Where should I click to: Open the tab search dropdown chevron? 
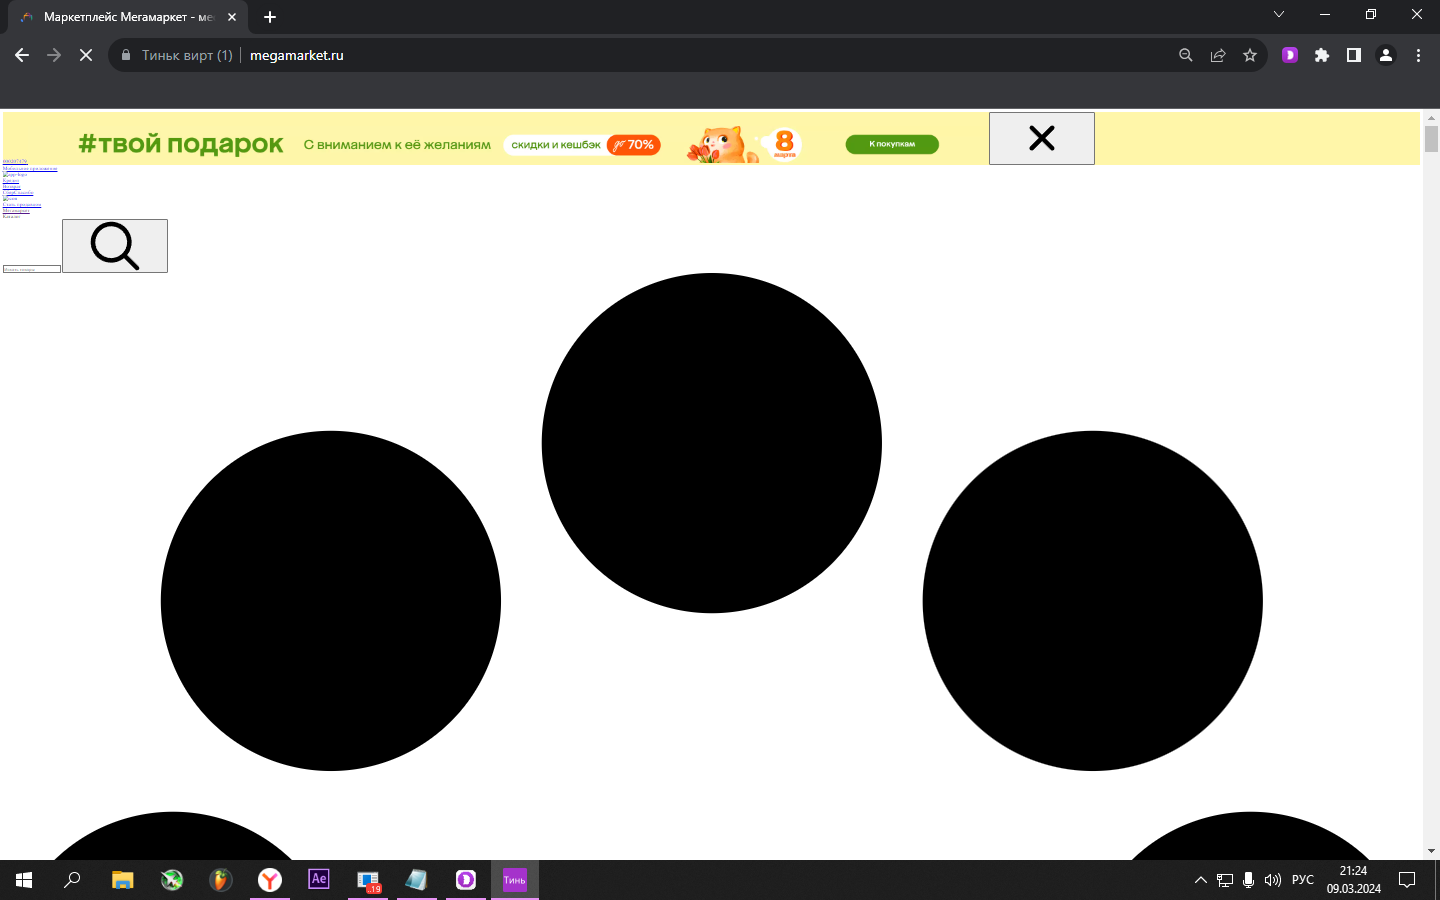pos(1279,14)
